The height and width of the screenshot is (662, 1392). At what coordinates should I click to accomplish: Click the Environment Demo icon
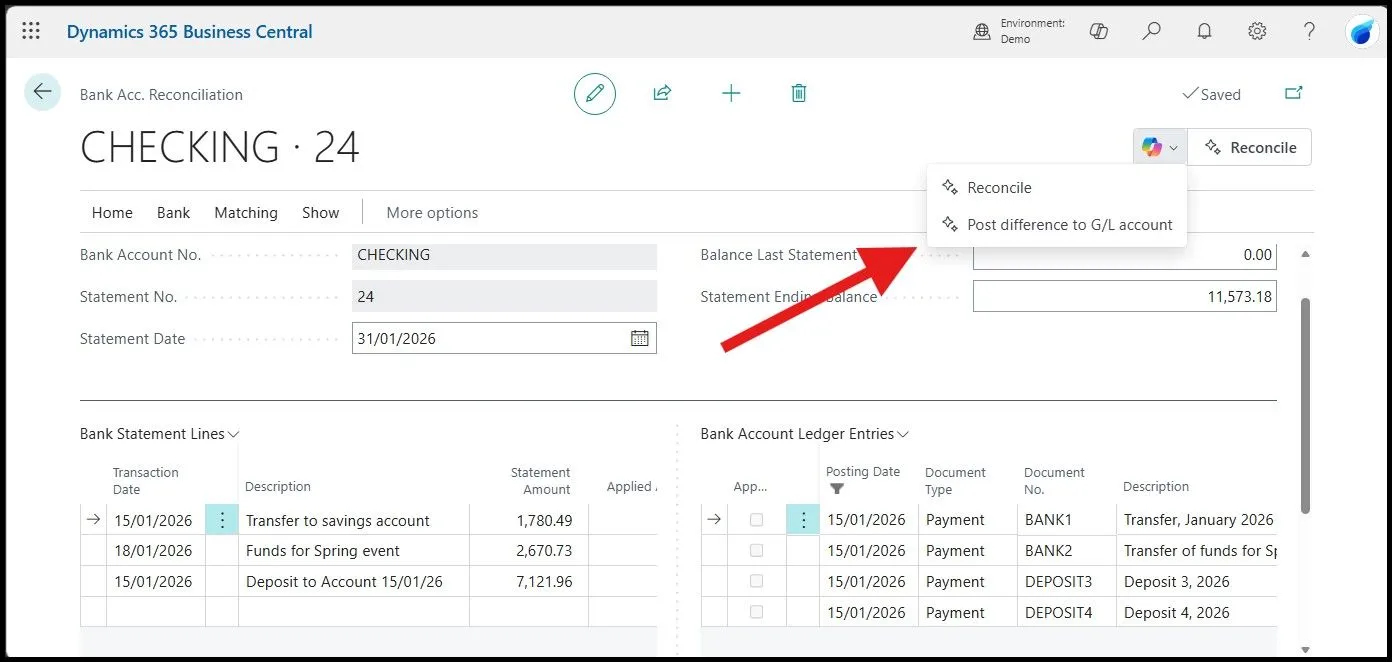[982, 32]
